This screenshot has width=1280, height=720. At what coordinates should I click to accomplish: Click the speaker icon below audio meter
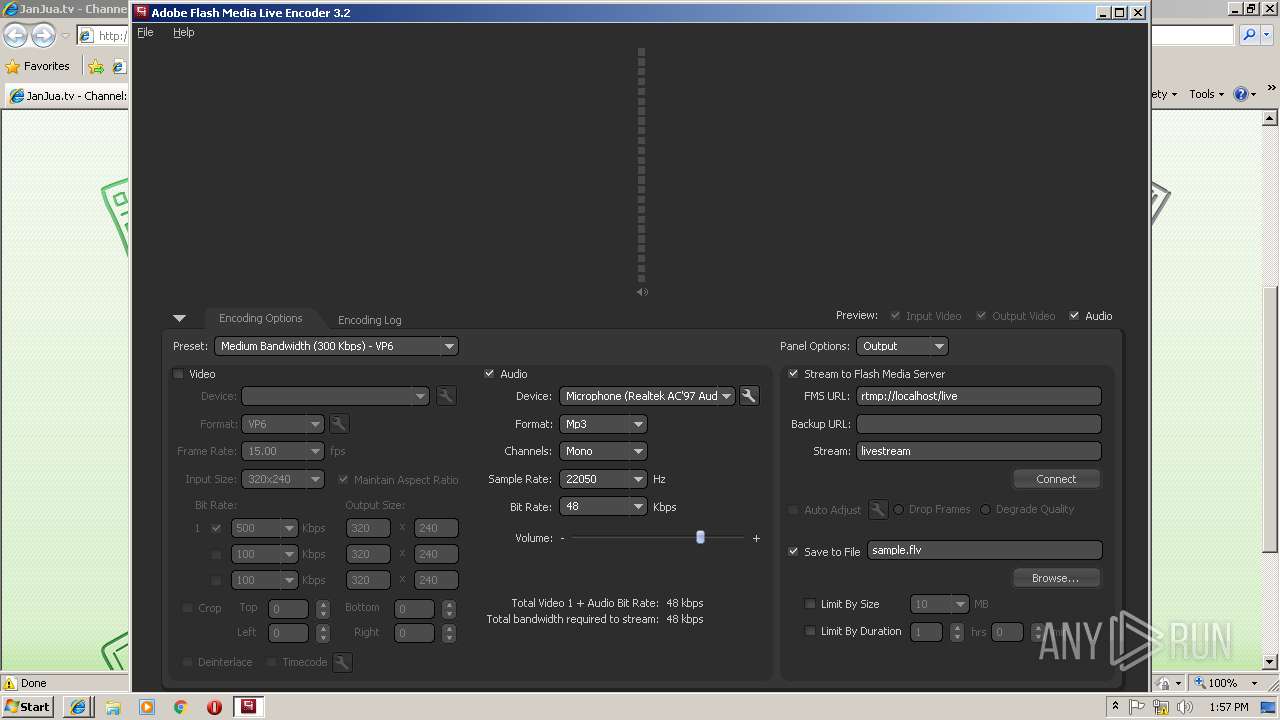642,292
